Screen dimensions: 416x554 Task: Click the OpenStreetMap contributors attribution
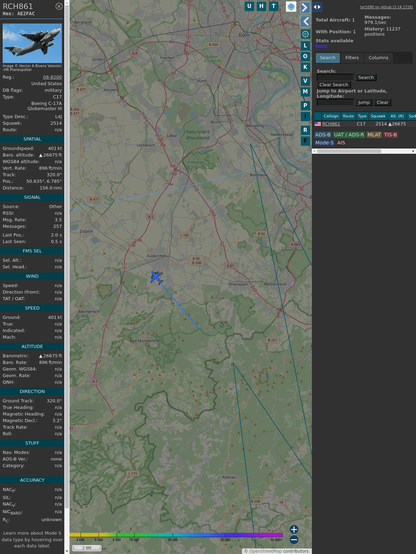pyautogui.click(x=276, y=551)
